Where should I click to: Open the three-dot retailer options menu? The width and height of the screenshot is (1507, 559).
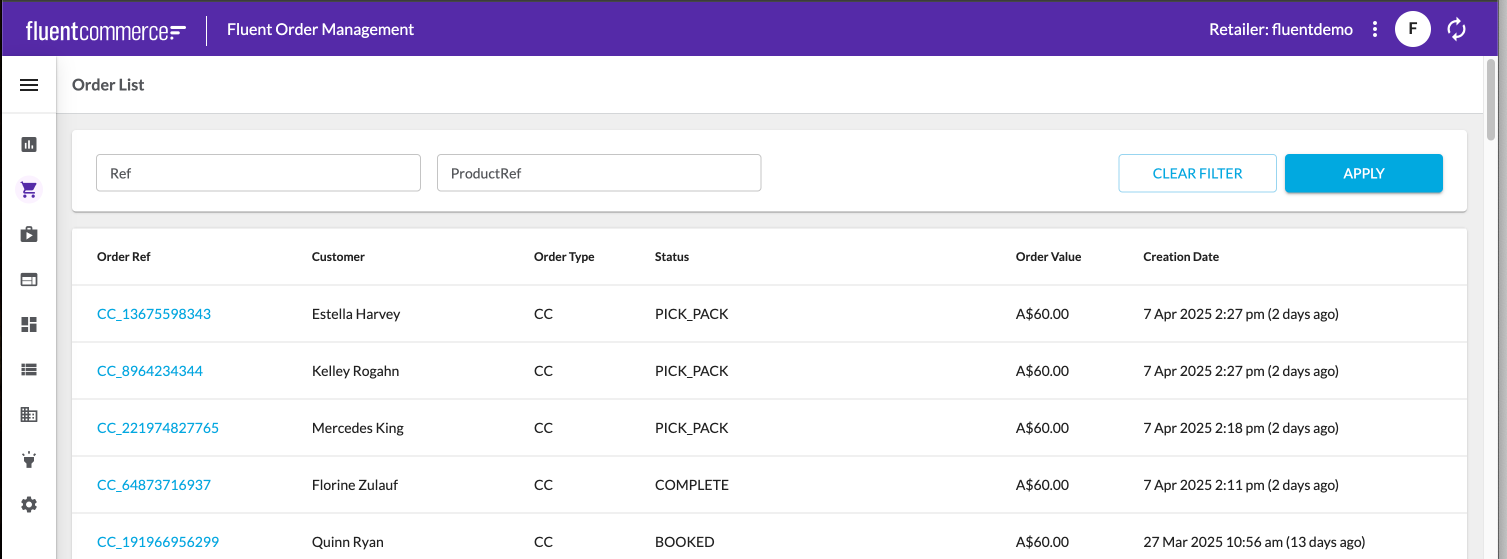pyautogui.click(x=1375, y=29)
